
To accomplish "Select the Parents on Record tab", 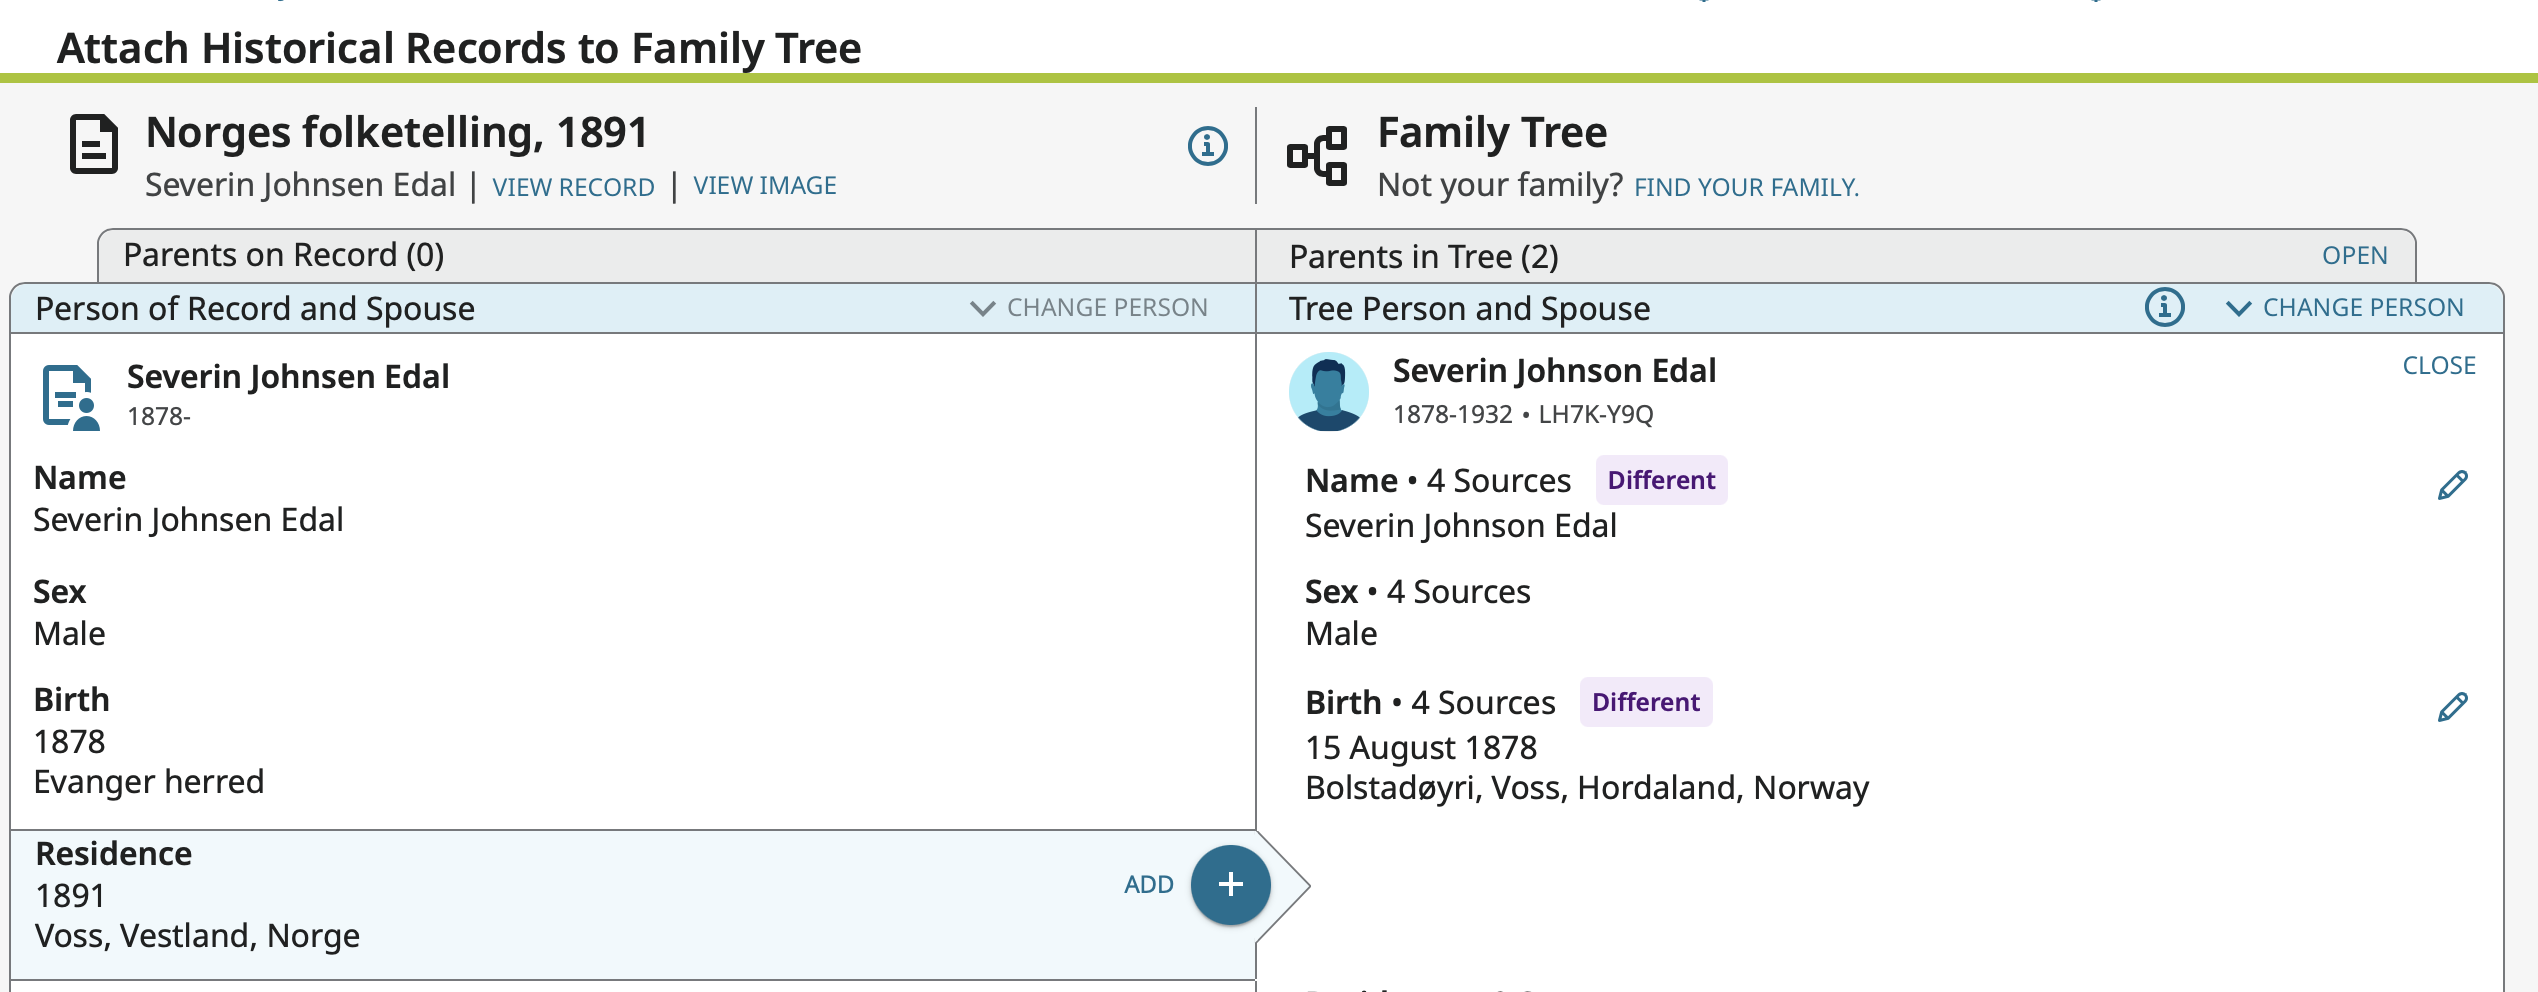I will tap(284, 256).
